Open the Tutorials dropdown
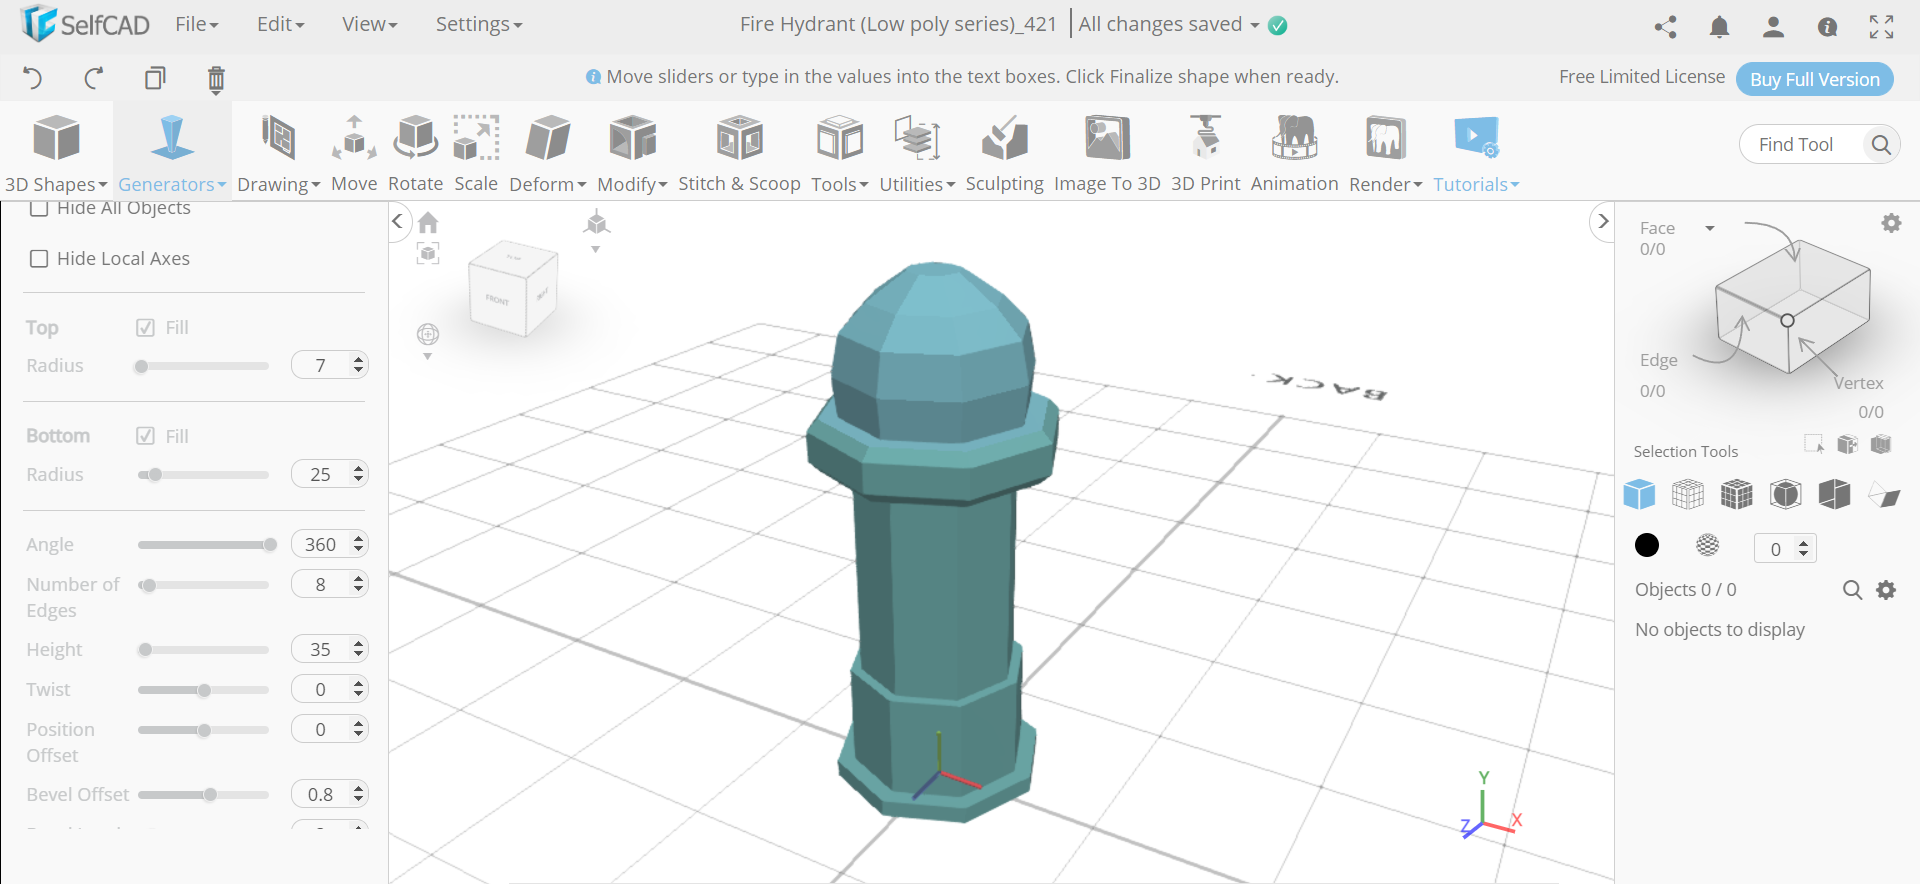The height and width of the screenshot is (884, 1920). (x=1476, y=184)
